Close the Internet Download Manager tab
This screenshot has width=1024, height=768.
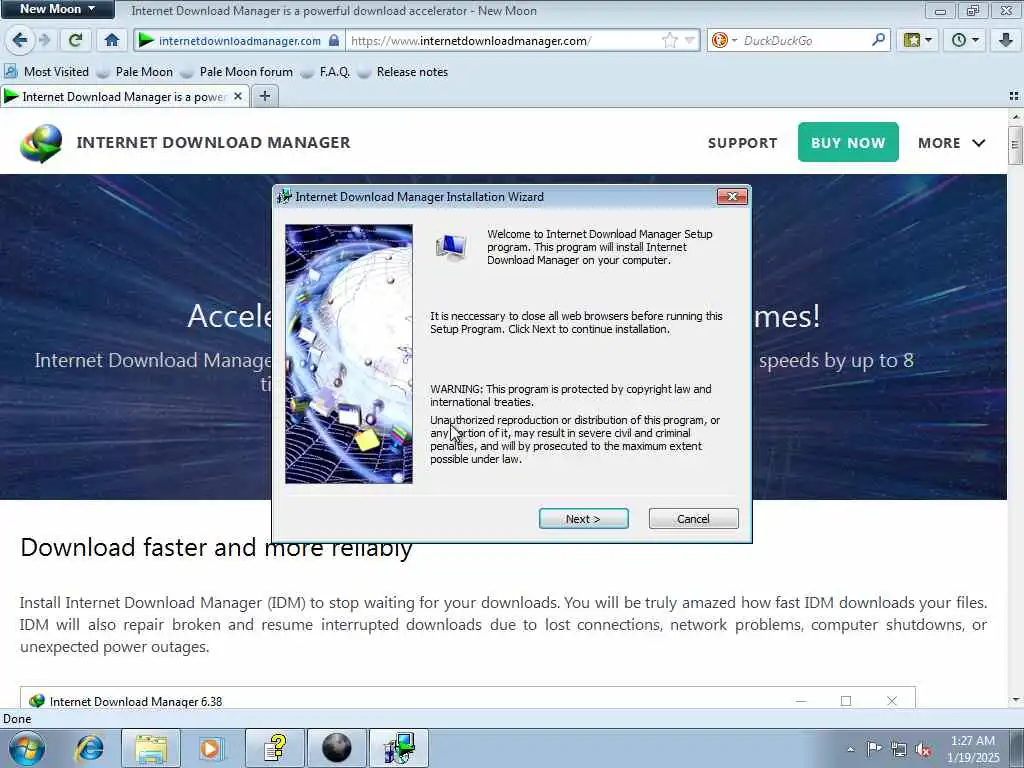(x=238, y=97)
